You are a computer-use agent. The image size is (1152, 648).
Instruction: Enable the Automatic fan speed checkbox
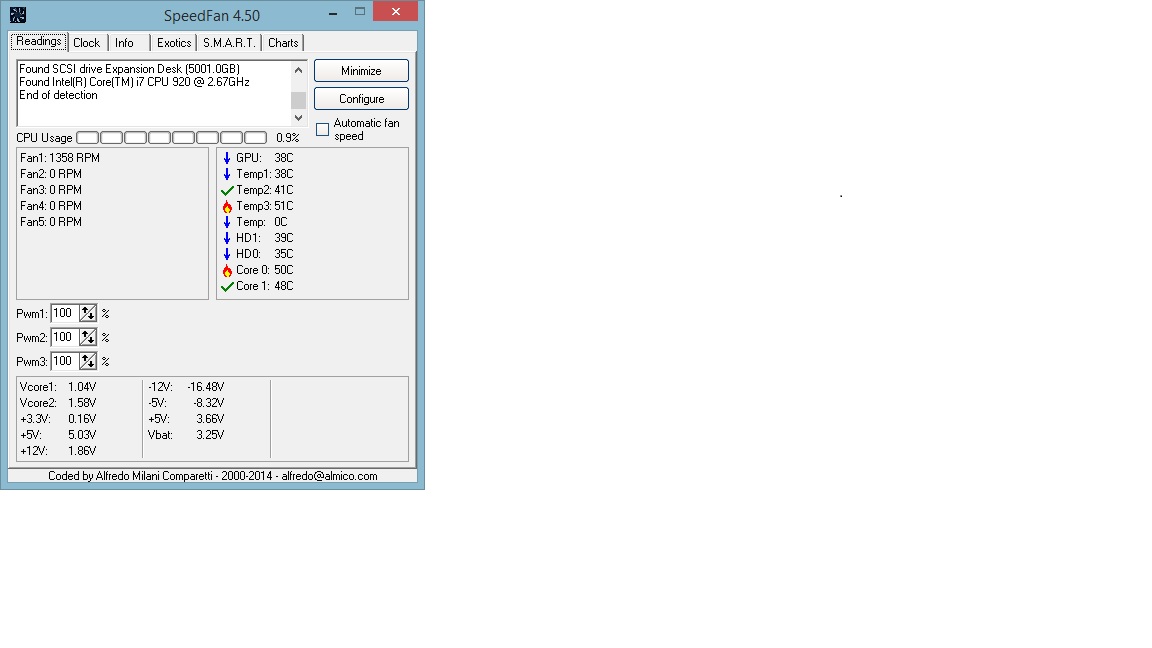(x=323, y=129)
